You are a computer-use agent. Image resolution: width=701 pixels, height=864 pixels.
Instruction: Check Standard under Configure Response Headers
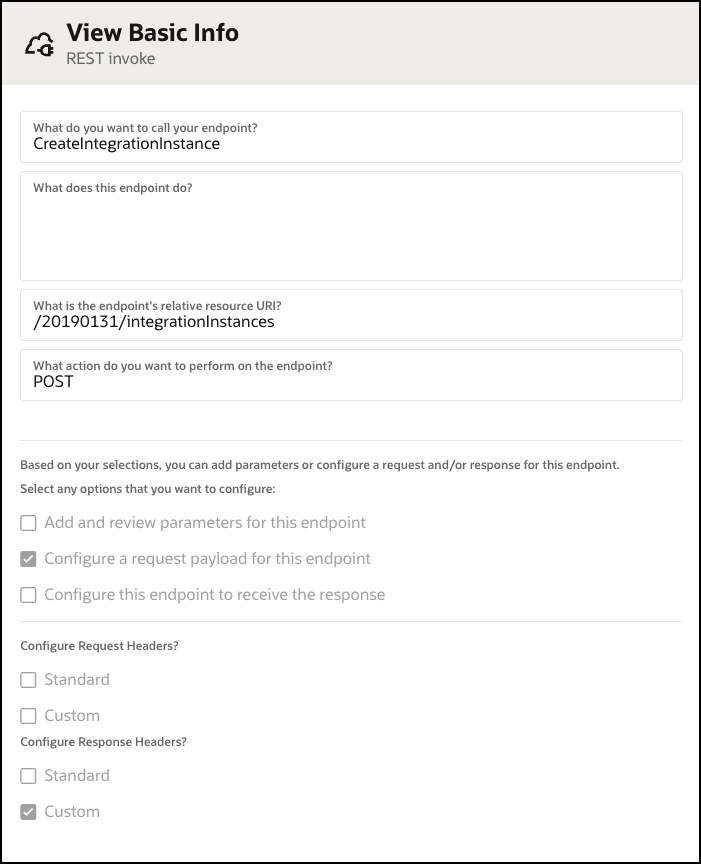(30, 775)
